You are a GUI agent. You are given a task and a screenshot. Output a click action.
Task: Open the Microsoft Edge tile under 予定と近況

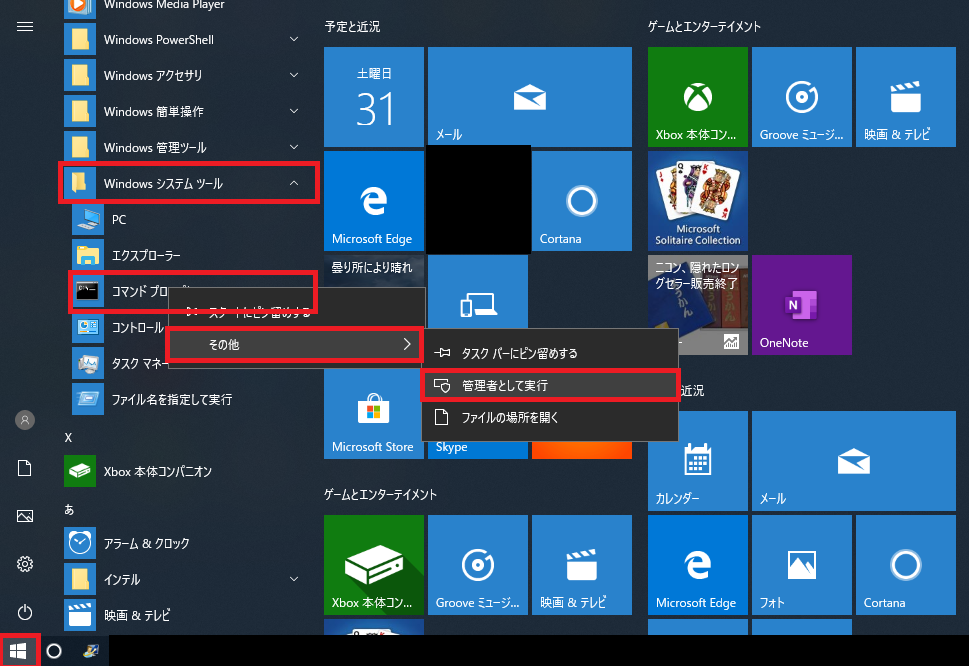coord(374,201)
